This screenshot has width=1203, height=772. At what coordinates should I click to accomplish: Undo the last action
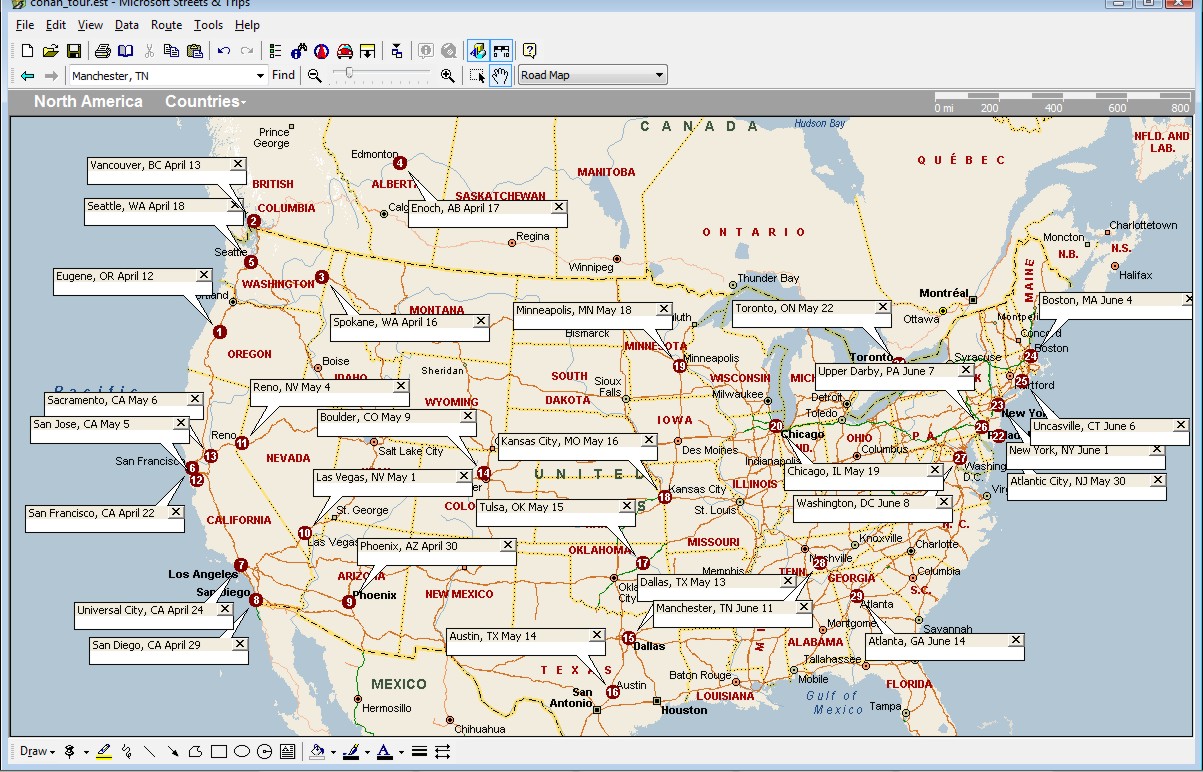(223, 50)
